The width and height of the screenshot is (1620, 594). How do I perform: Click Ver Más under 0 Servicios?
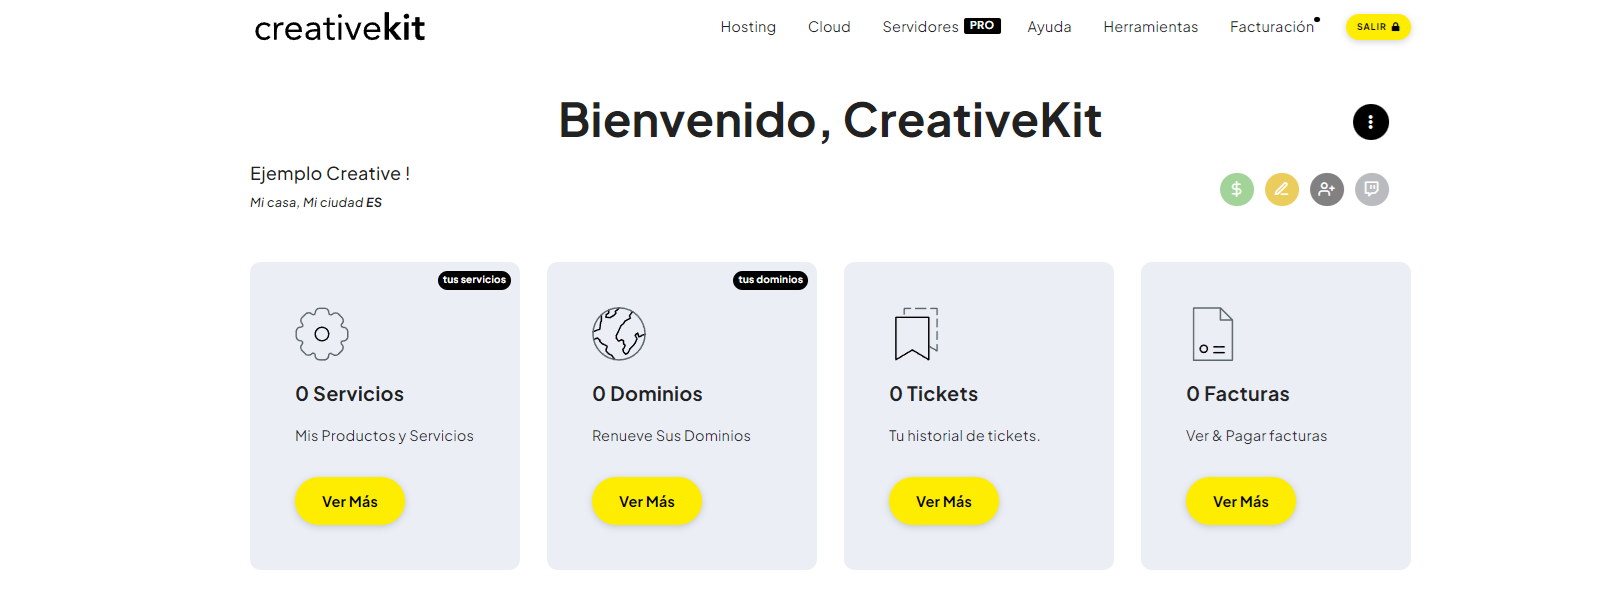pos(350,501)
